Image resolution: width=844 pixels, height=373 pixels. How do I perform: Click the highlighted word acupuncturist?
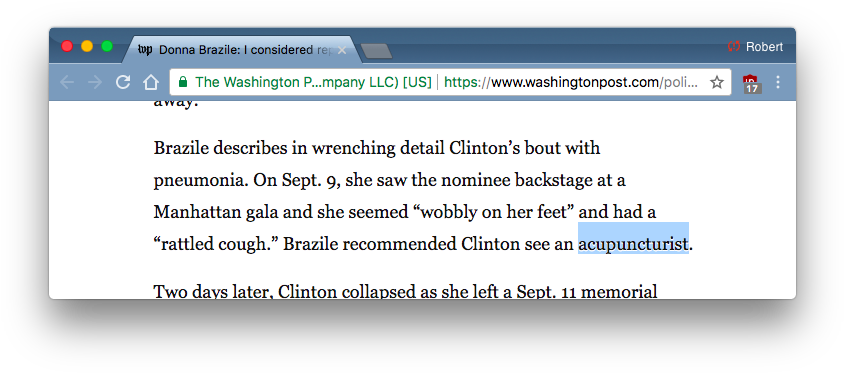coord(633,244)
